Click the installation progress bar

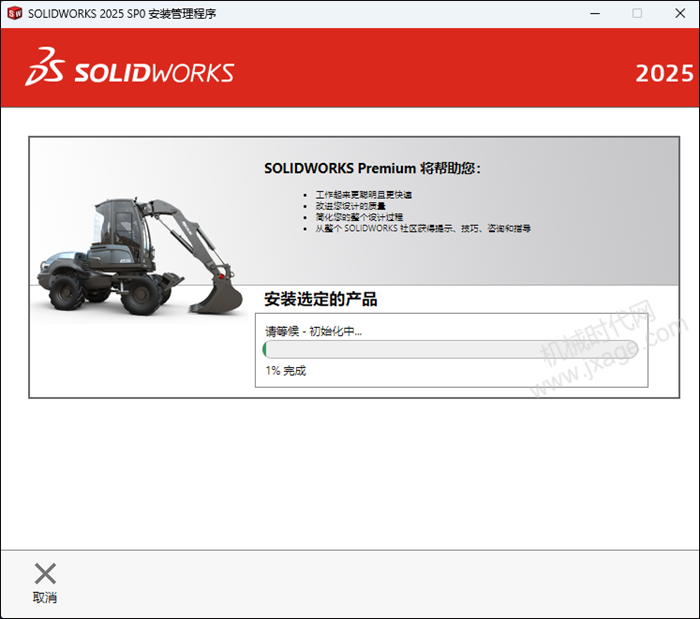click(450, 349)
